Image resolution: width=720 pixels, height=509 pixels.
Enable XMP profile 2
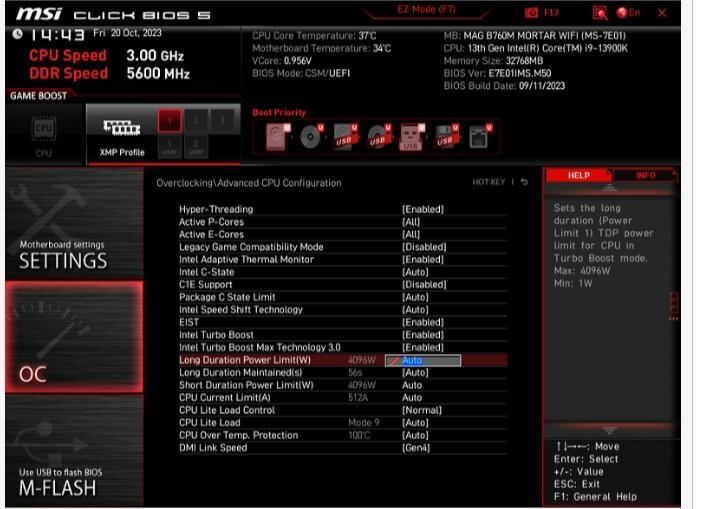pos(196,121)
